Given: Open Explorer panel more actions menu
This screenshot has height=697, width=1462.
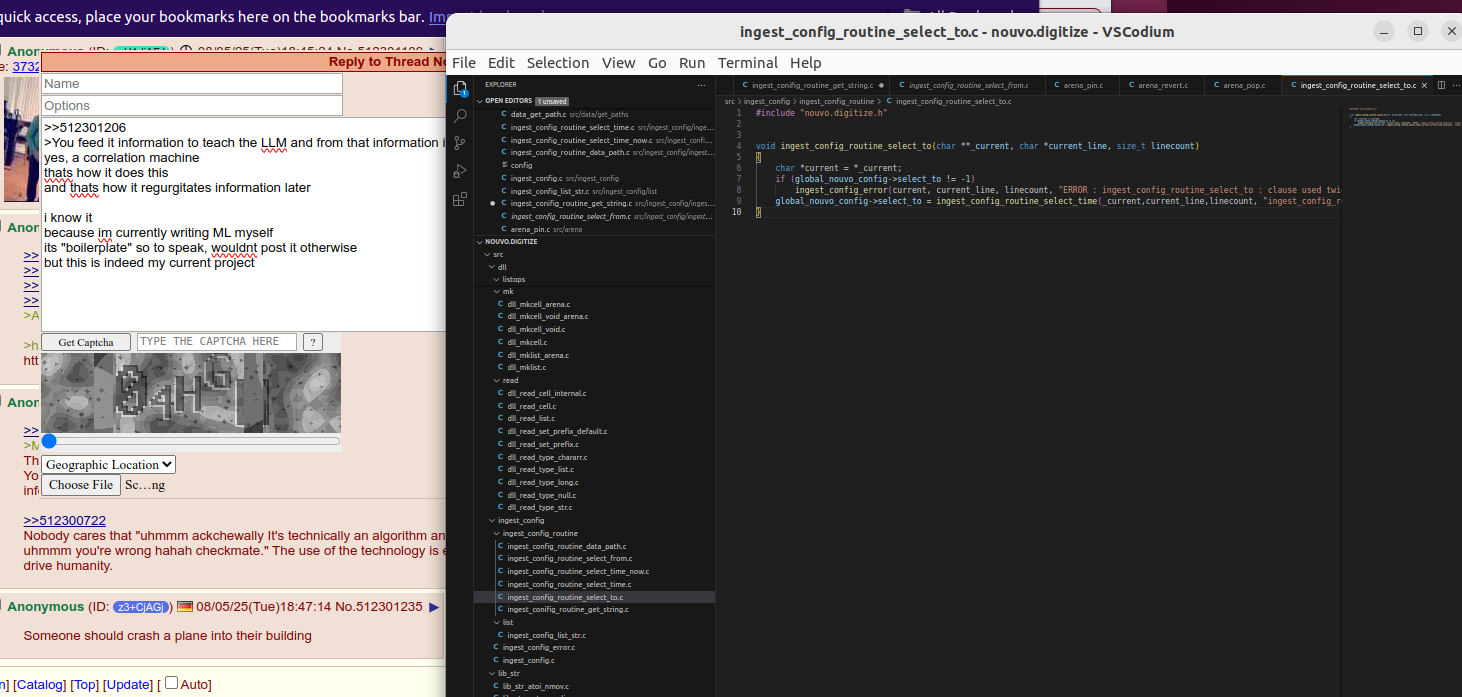Looking at the screenshot, I should click(x=701, y=85).
